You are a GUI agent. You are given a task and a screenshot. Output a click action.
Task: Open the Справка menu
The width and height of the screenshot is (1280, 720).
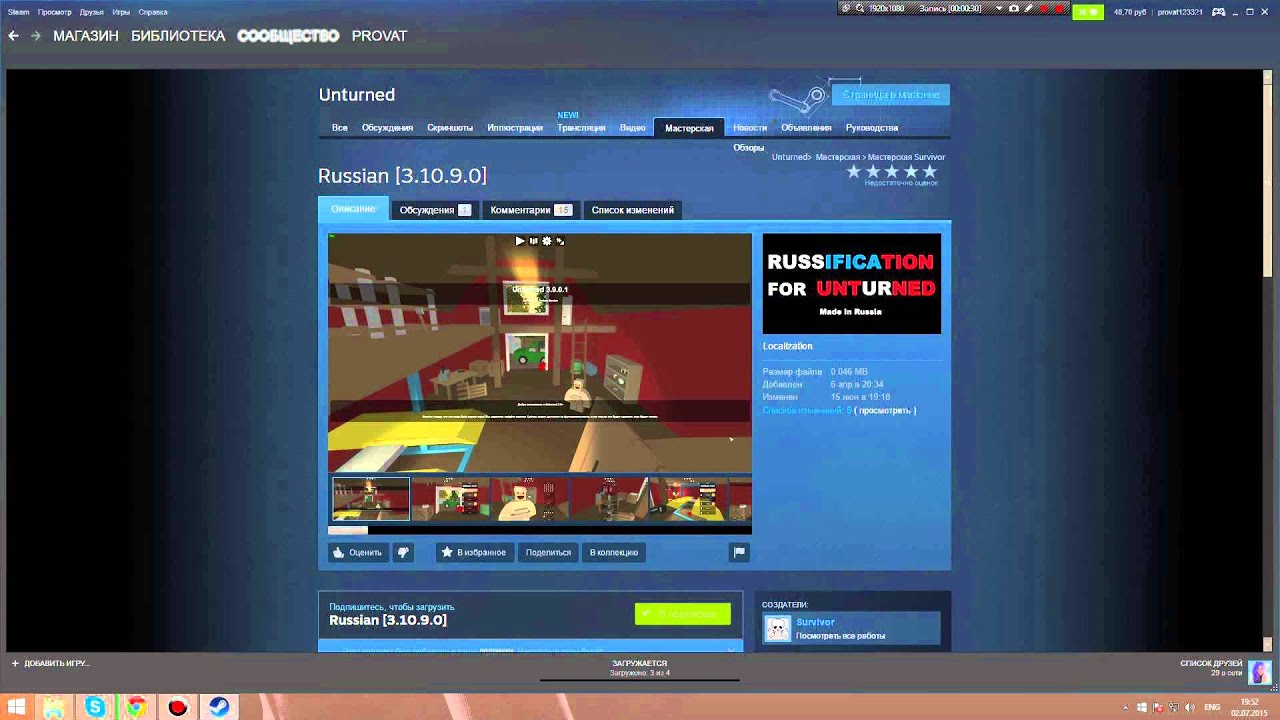click(x=153, y=12)
